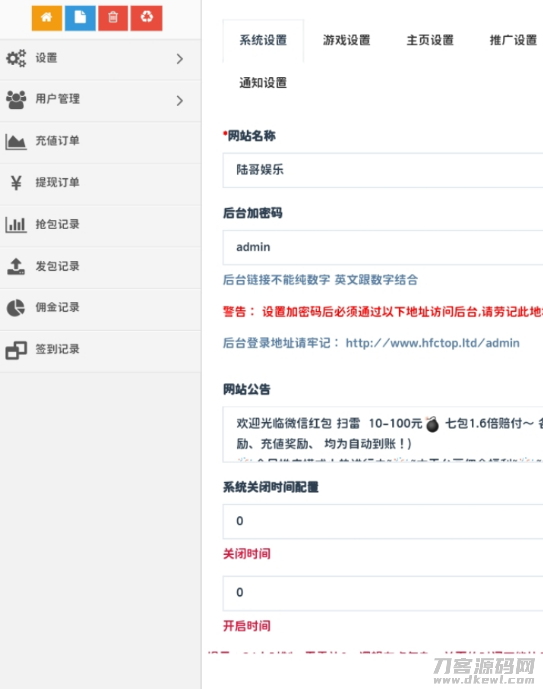Click the bar chart icon for 抢包记录
Image resolution: width=543 pixels, height=689 pixels.
pyautogui.click(x=16, y=225)
